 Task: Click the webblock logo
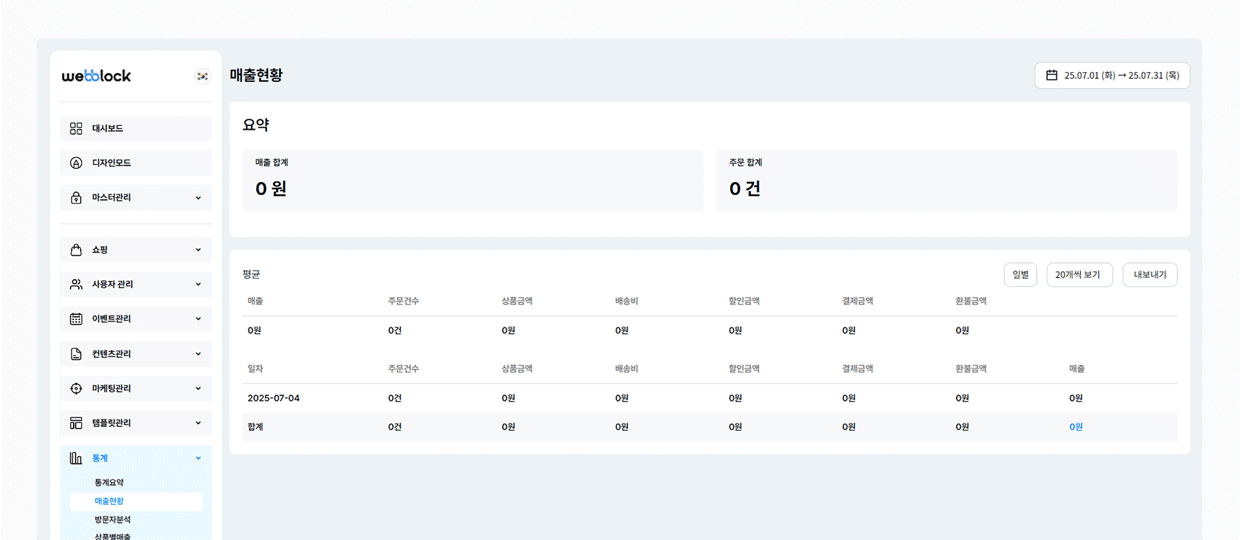pos(96,76)
